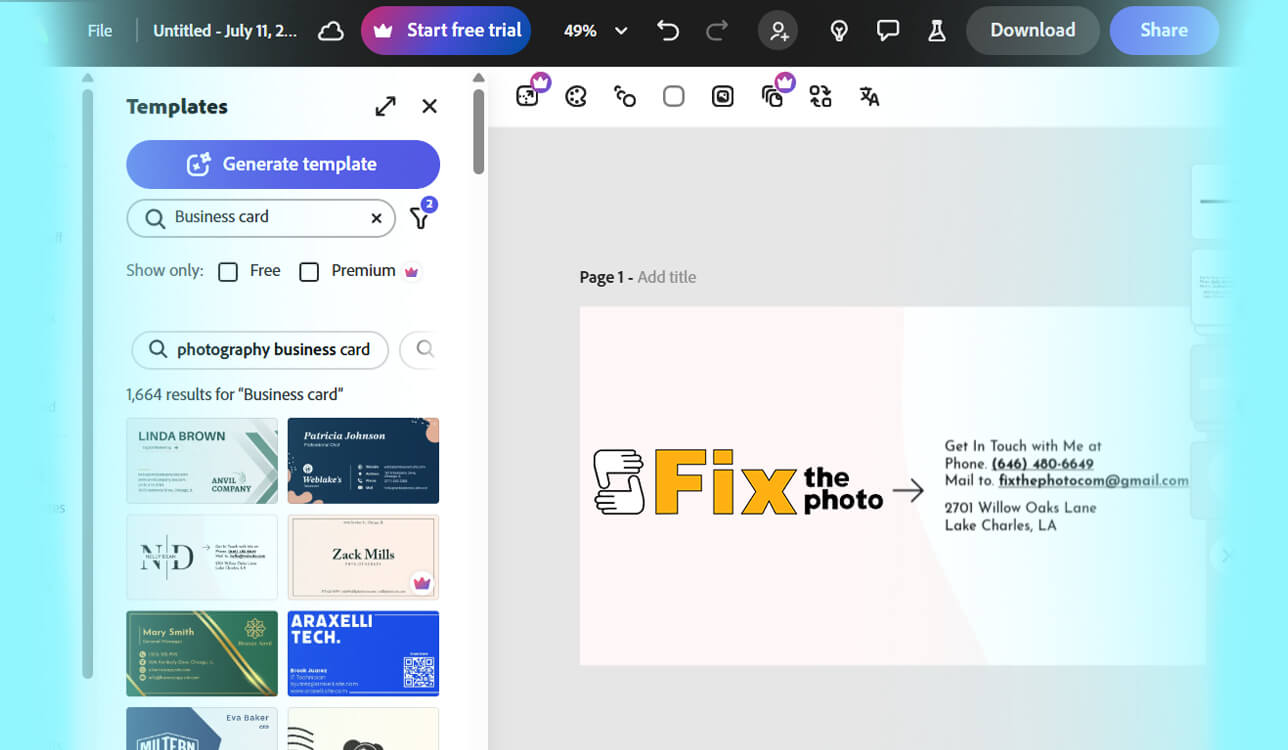This screenshot has width=1288, height=750.
Task: Click the Generate template button
Action: click(x=283, y=164)
